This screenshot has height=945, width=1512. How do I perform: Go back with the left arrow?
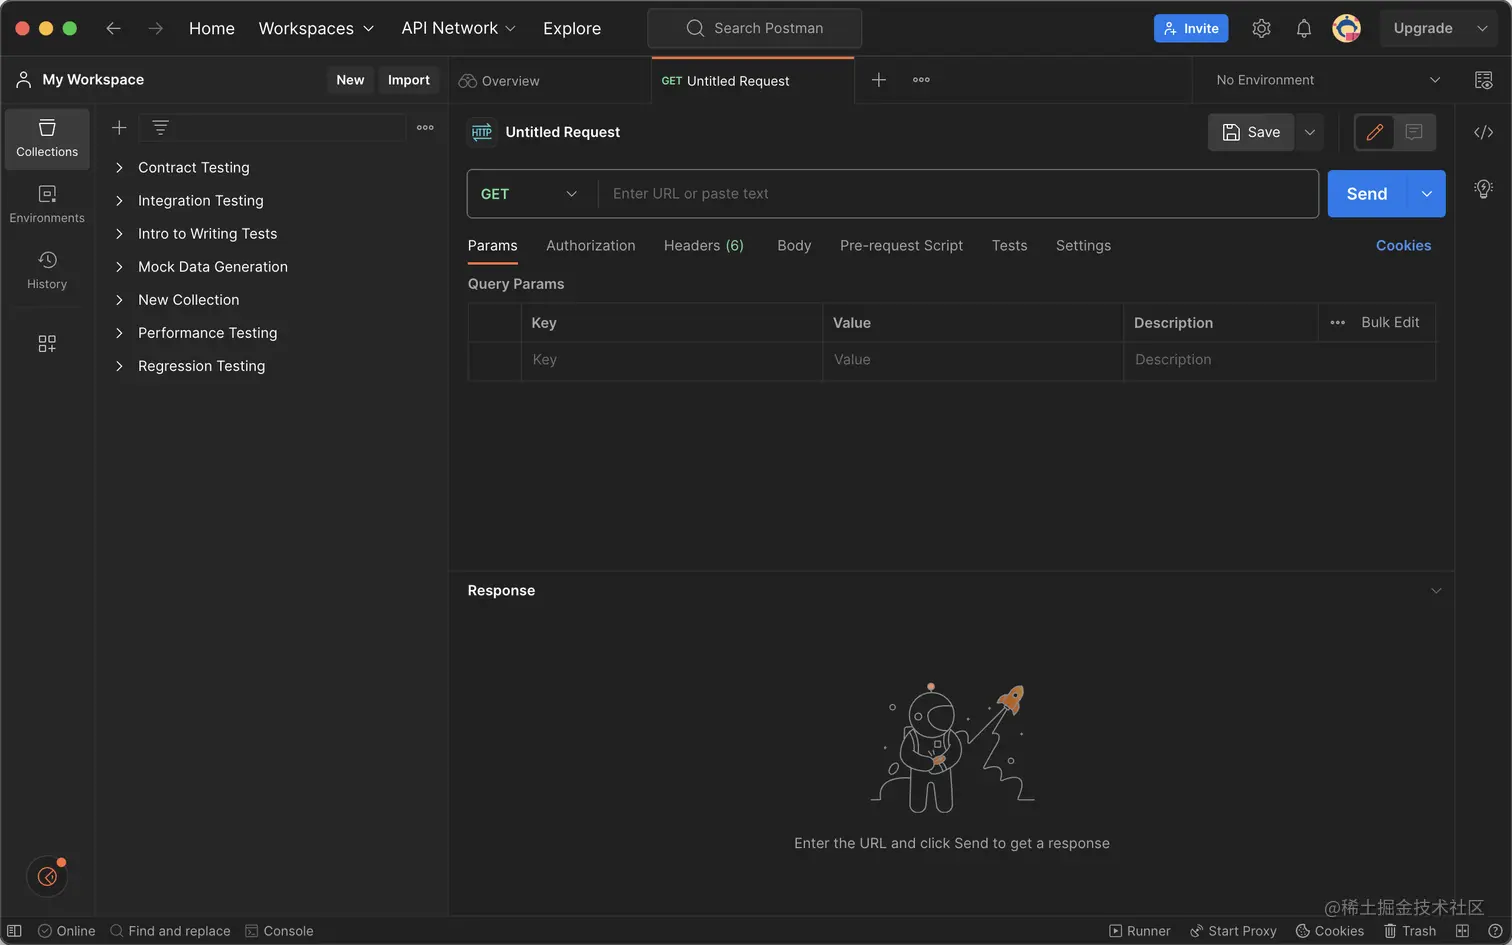click(x=114, y=28)
